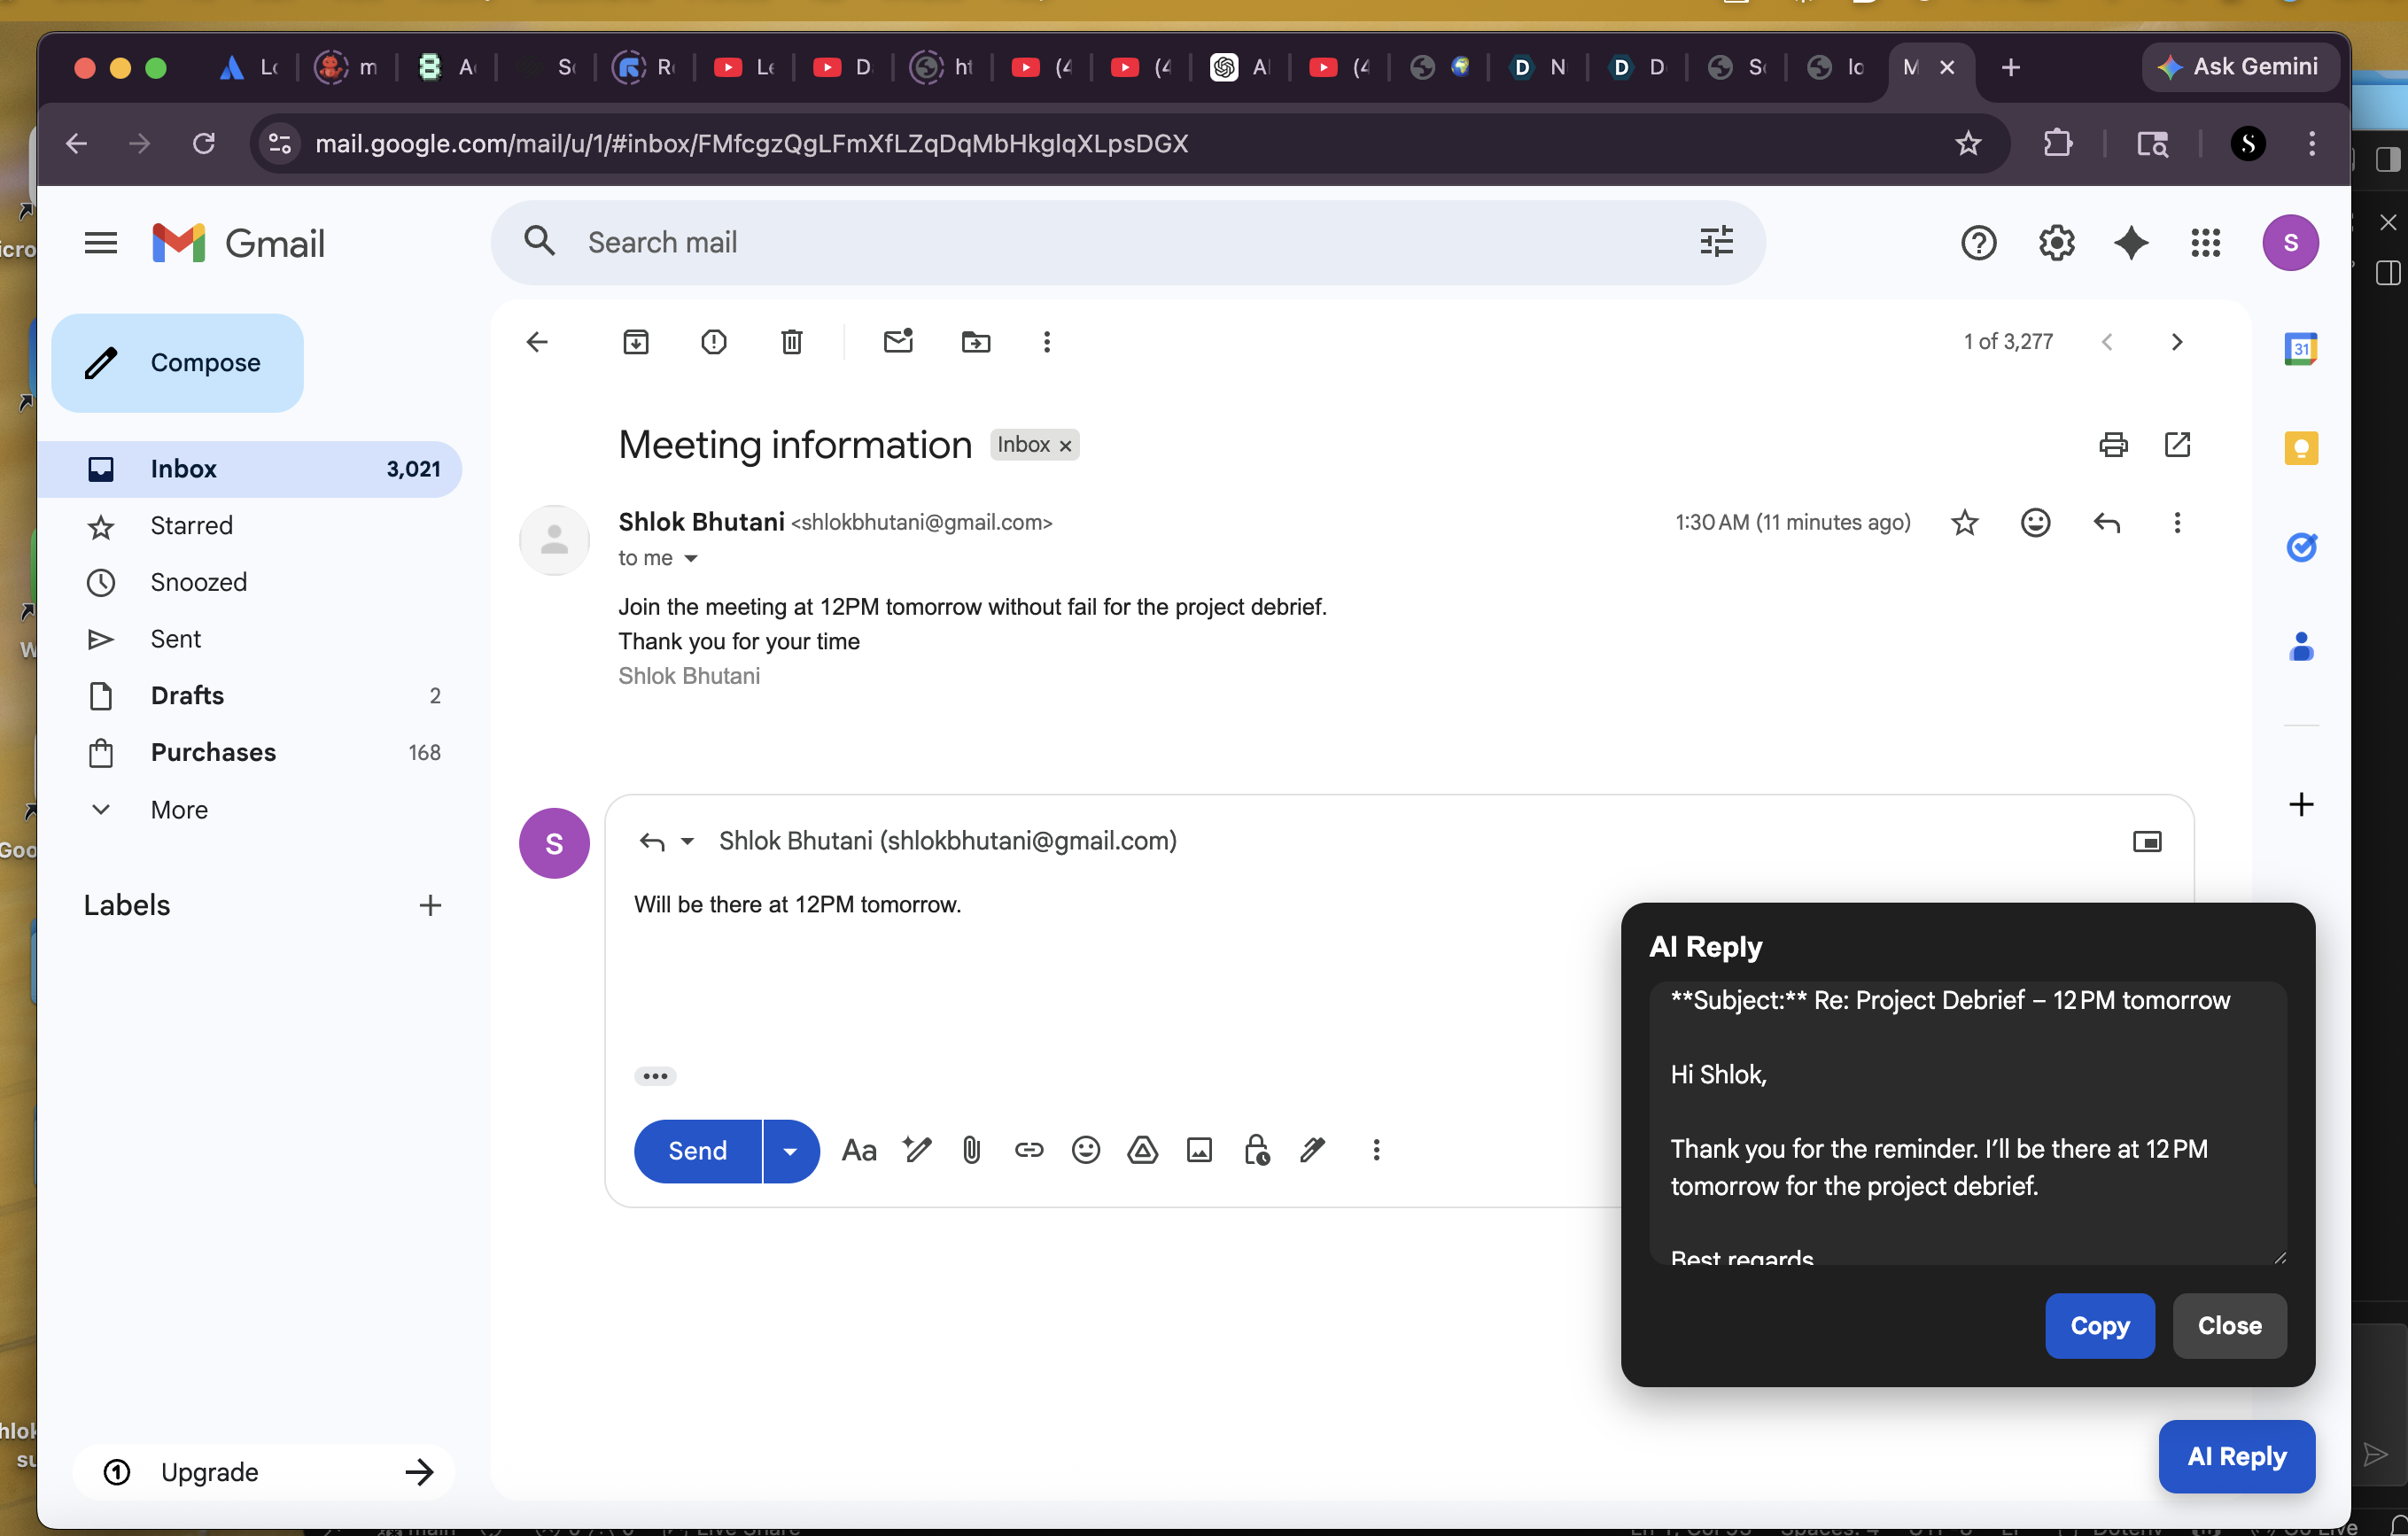Expand the More section in sidebar
Screen dimensions: 2408x1536
coord(179,809)
